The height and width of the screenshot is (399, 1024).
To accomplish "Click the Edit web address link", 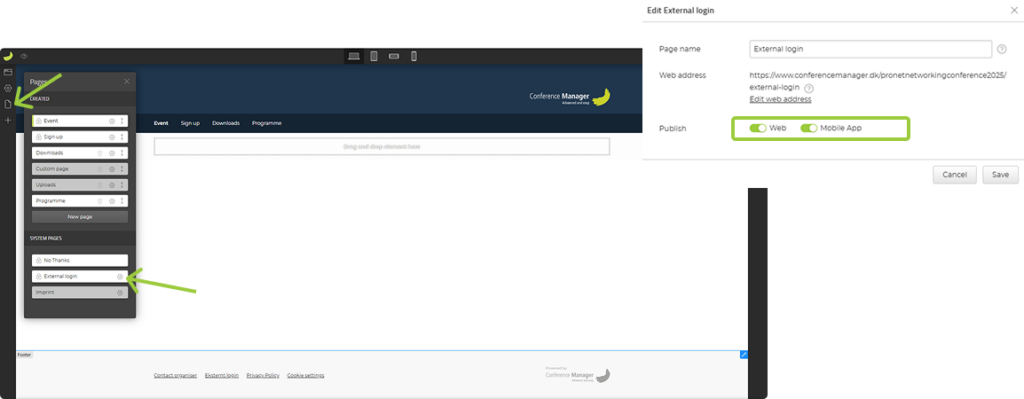I will (780, 99).
